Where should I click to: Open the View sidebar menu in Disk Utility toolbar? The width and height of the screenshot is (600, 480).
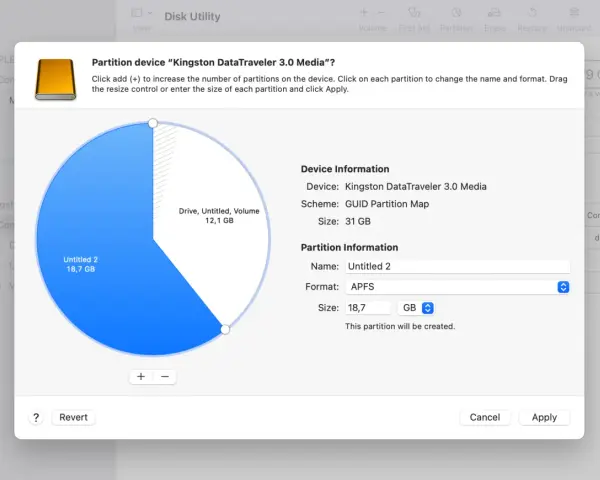pos(142,13)
